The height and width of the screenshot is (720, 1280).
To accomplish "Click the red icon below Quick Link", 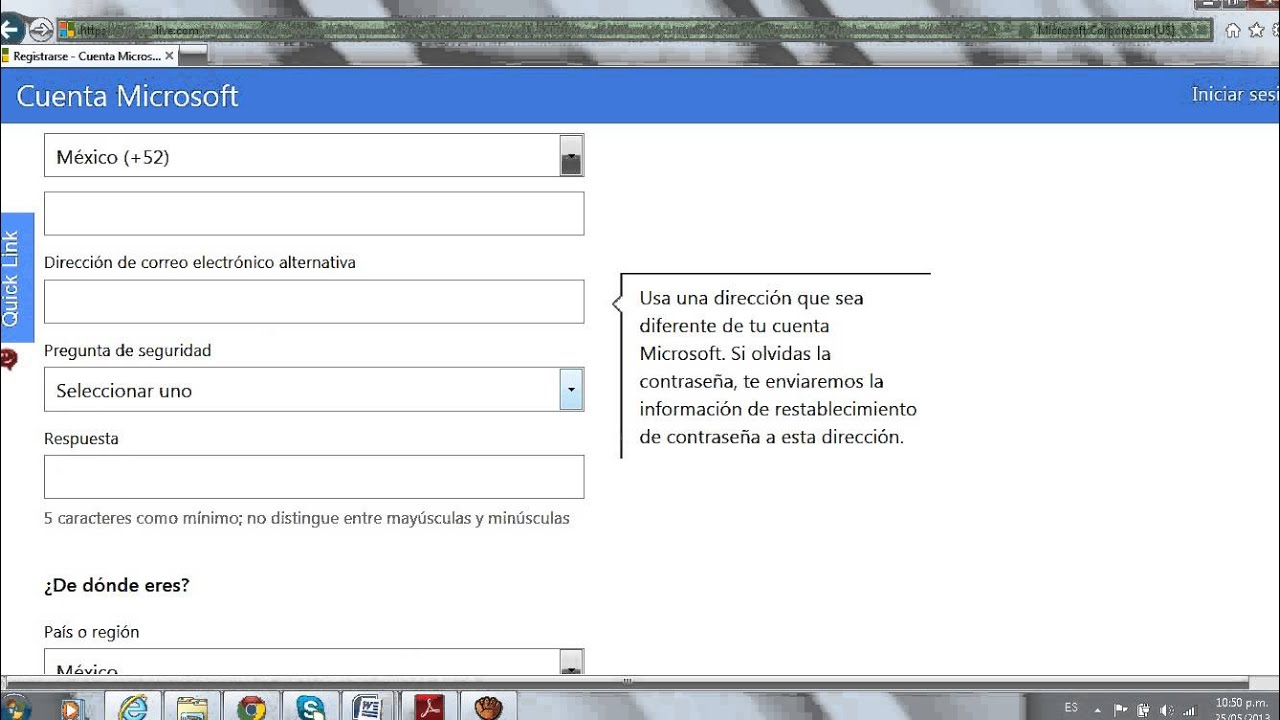I will click(8, 358).
